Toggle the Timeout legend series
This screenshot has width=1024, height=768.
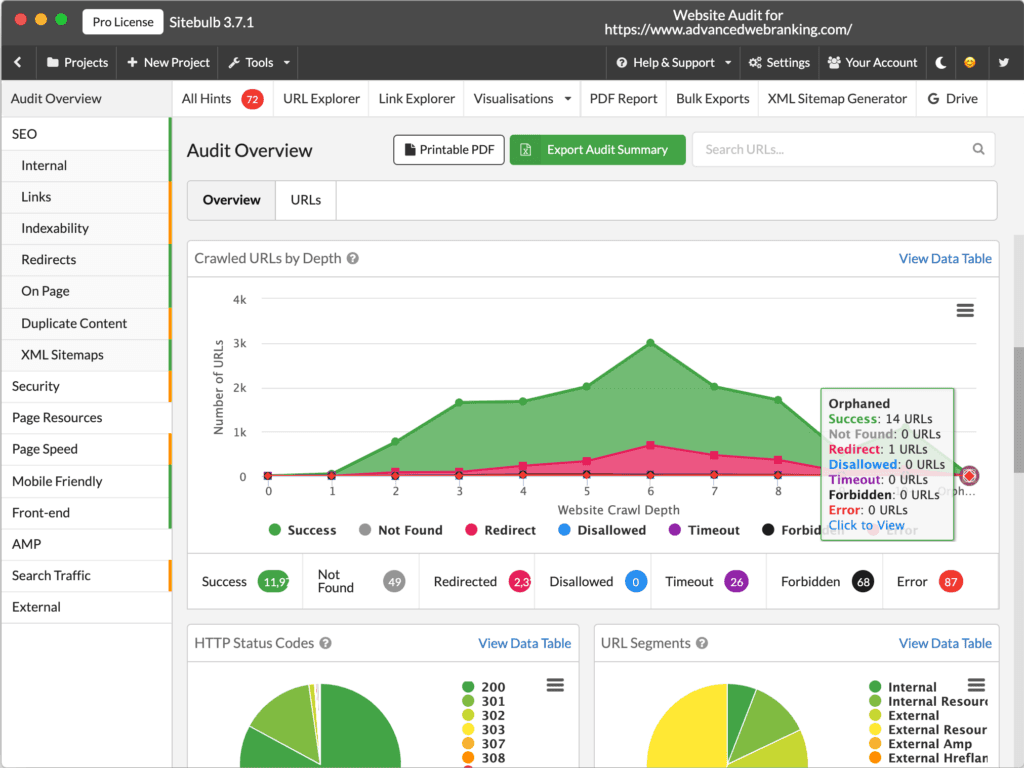tap(704, 530)
